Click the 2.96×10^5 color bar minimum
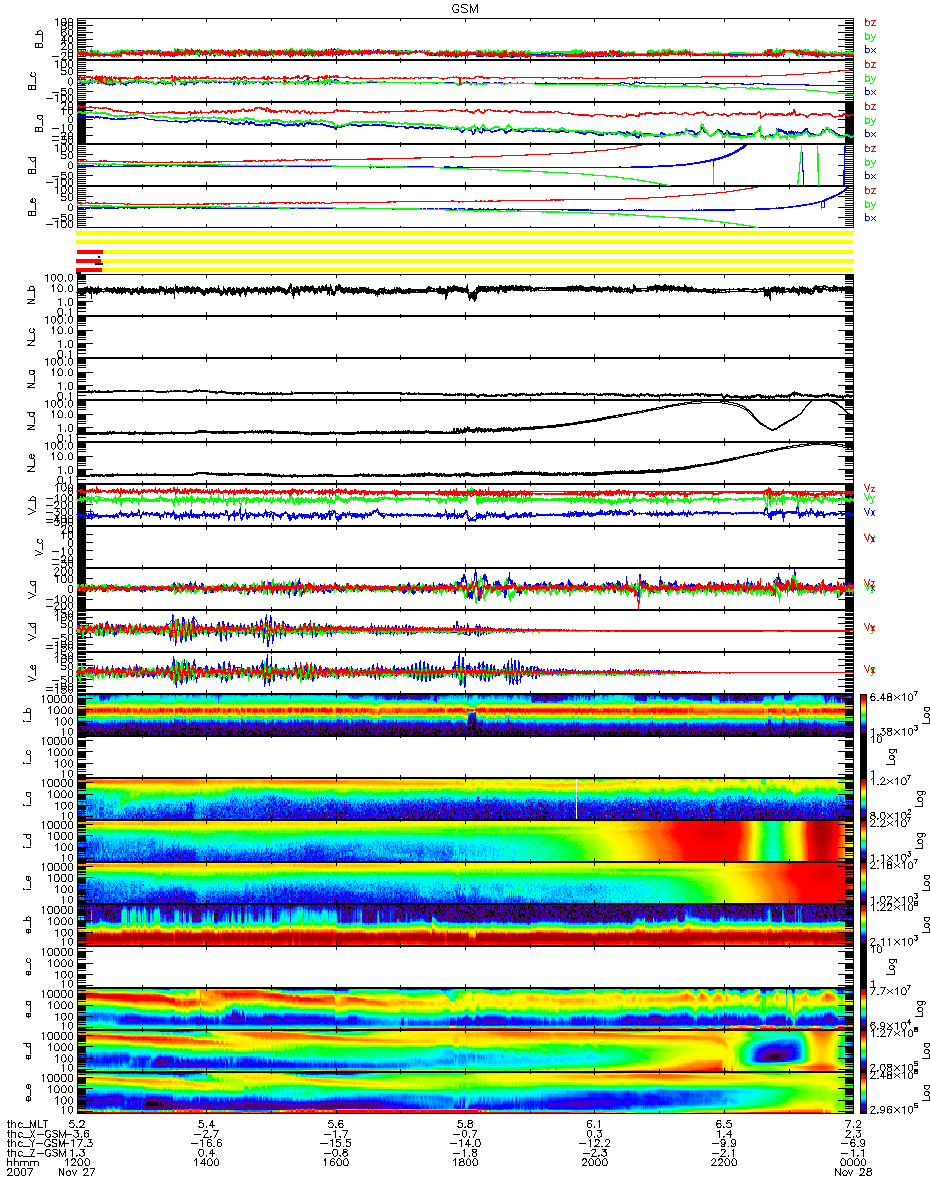This screenshot has height=1200, width=930. 896,1109
